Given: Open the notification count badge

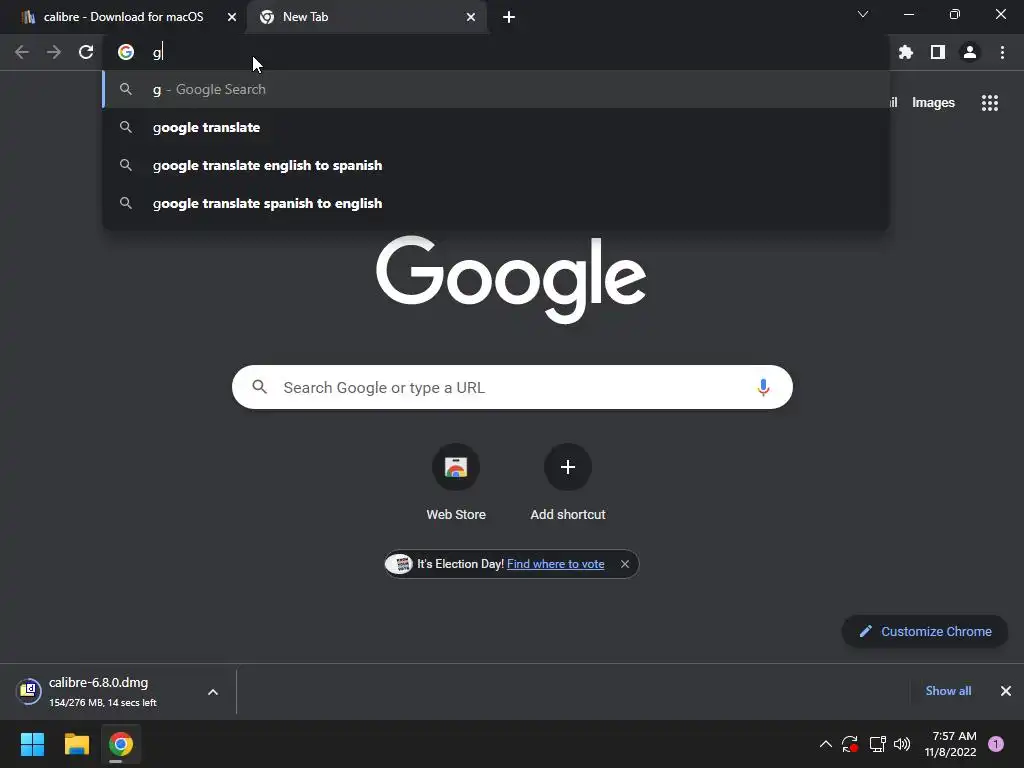Looking at the screenshot, I should pos(996,744).
